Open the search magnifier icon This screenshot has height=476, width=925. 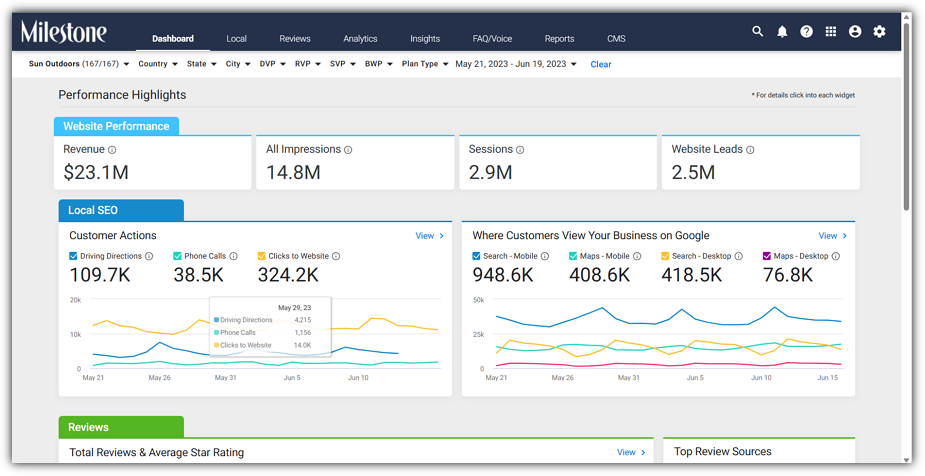point(757,32)
